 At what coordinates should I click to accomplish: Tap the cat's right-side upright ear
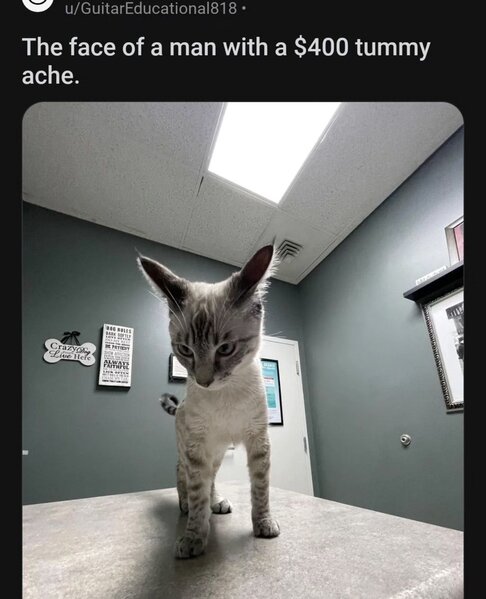click(x=258, y=267)
